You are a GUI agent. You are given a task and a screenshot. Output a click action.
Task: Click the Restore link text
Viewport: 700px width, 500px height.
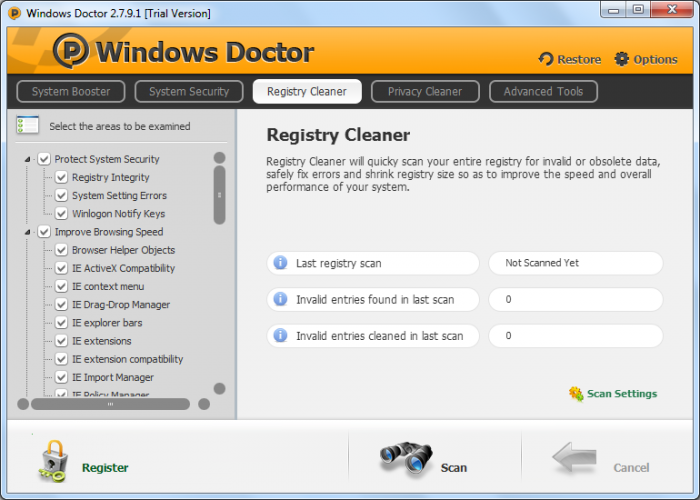click(x=579, y=59)
